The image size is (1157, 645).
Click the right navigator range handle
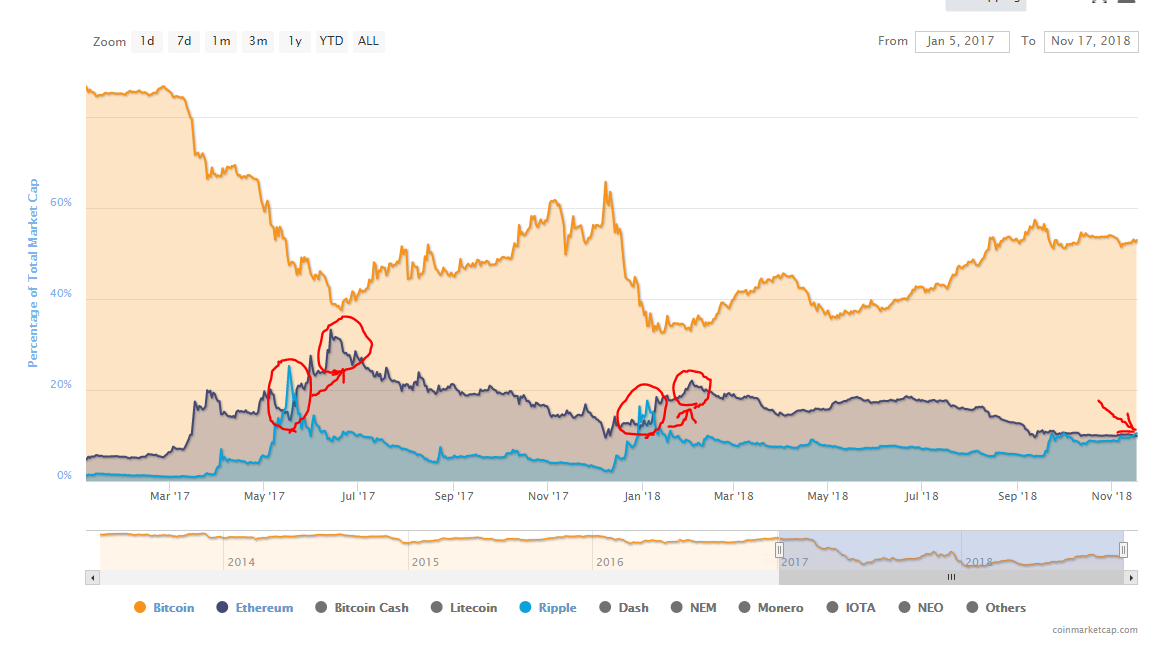(x=1123, y=549)
